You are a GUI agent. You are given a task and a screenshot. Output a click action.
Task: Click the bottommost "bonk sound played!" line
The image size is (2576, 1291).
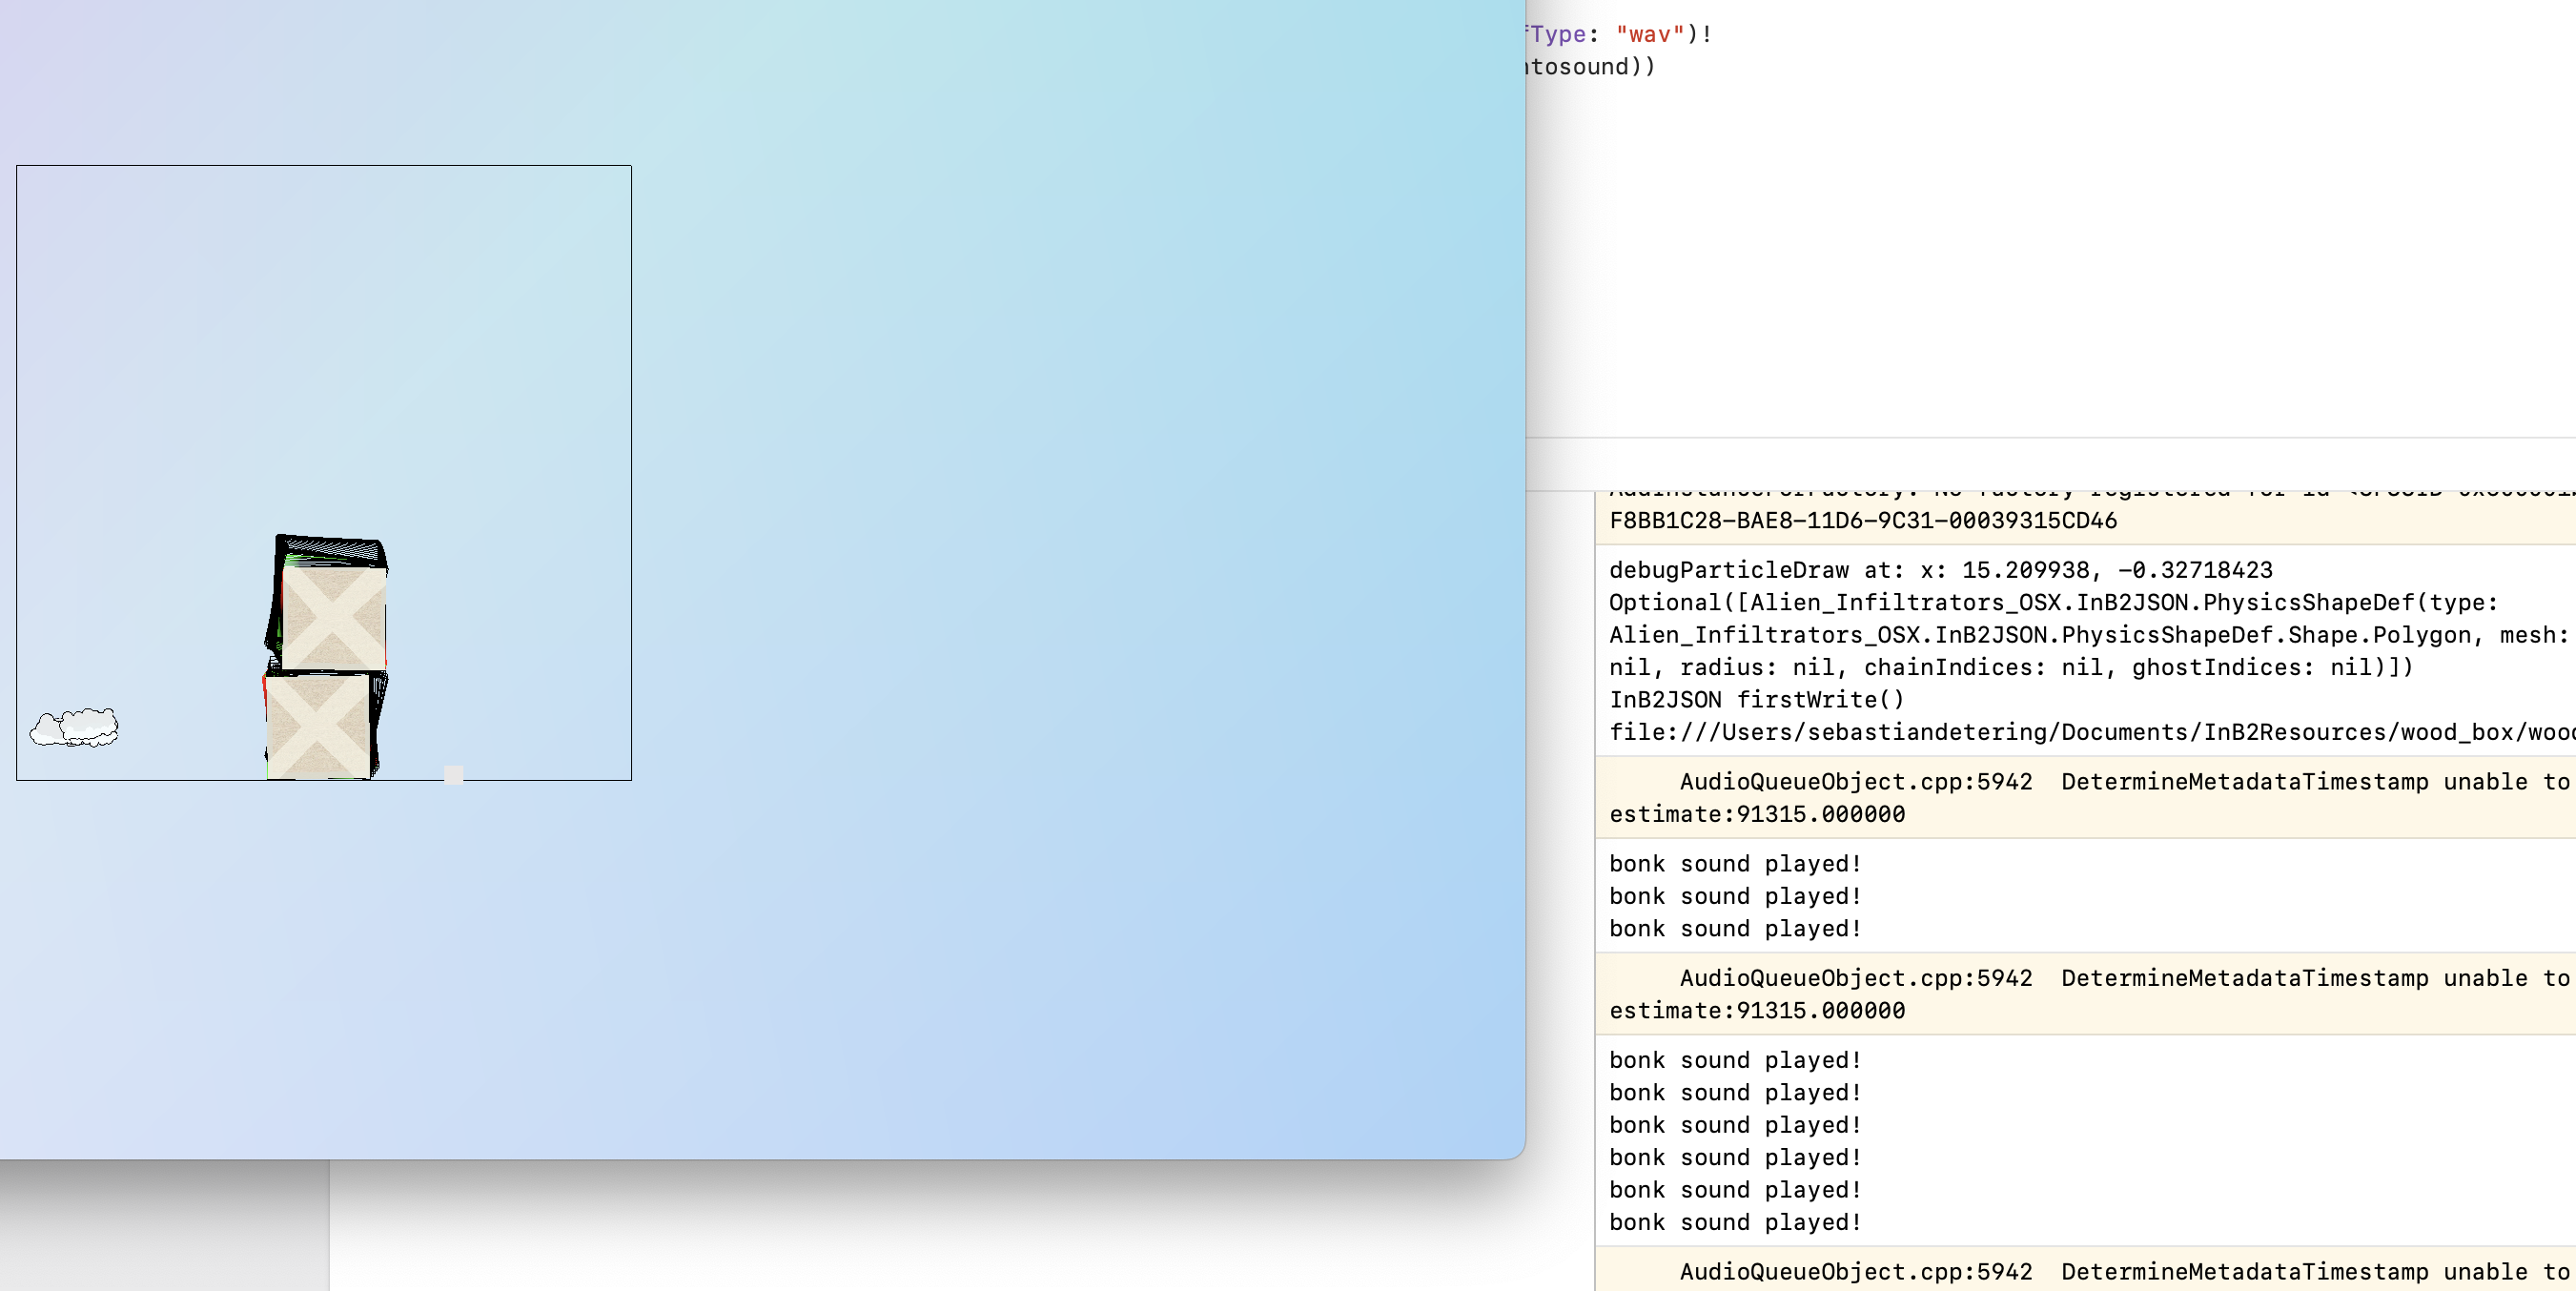1734,1222
